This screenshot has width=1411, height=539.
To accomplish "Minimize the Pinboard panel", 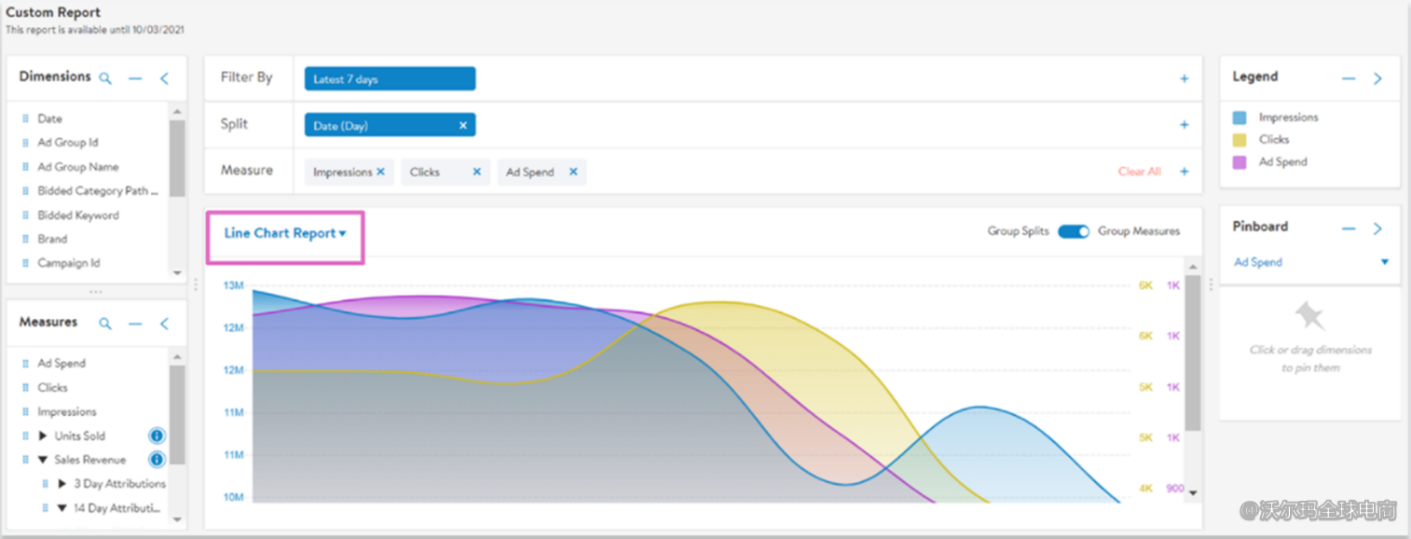I will tap(1348, 228).
